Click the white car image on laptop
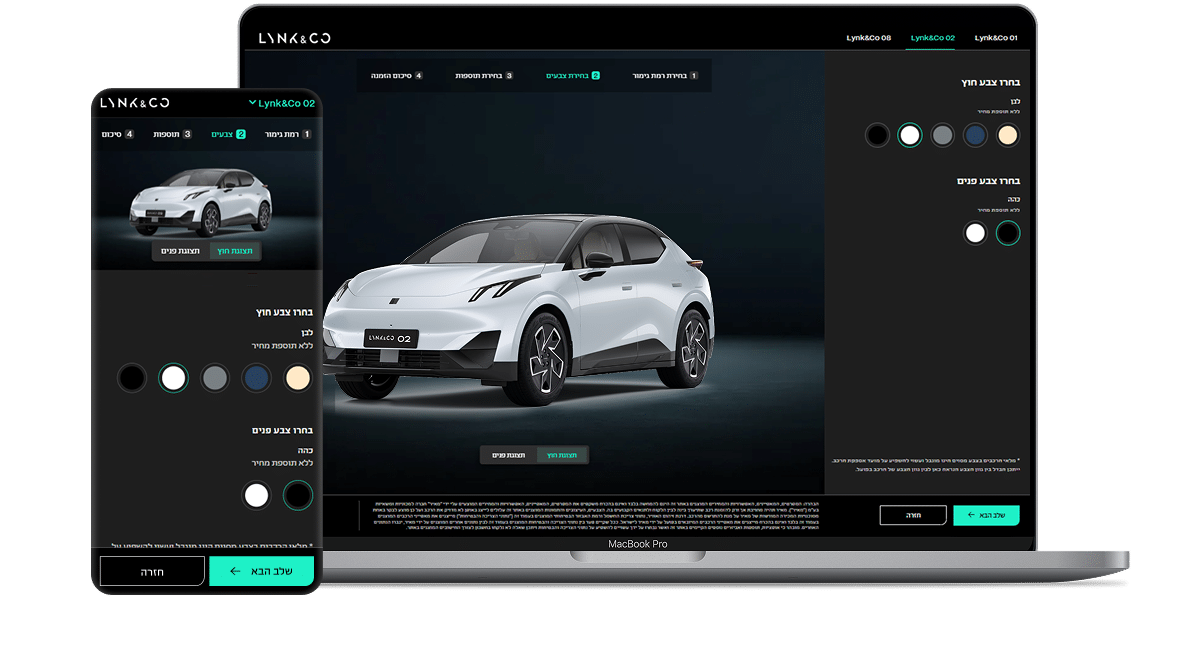 click(519, 310)
